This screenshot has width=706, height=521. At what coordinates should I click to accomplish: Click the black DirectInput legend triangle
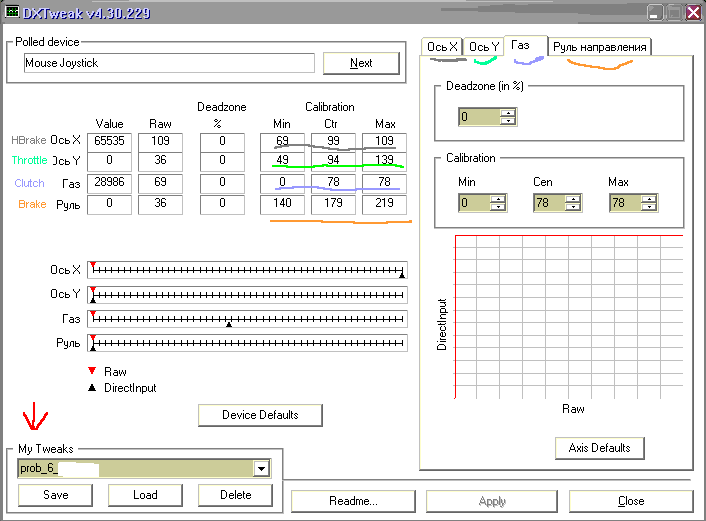click(x=92, y=388)
